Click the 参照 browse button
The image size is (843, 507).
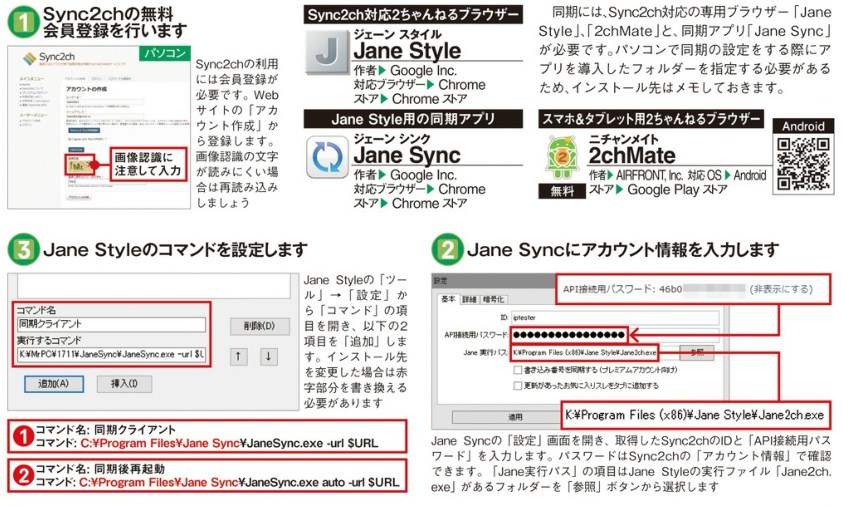(x=697, y=353)
